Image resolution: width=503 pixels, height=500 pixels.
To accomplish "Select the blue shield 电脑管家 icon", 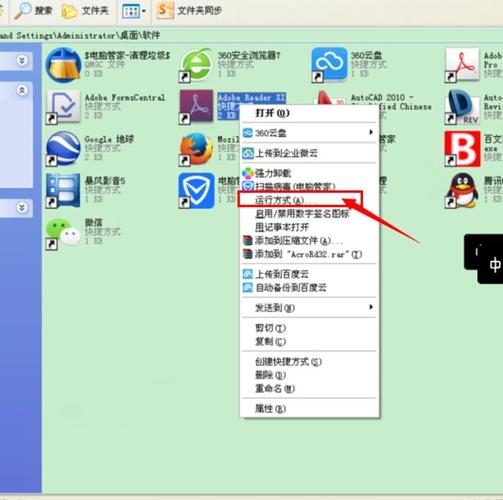I will [196, 191].
